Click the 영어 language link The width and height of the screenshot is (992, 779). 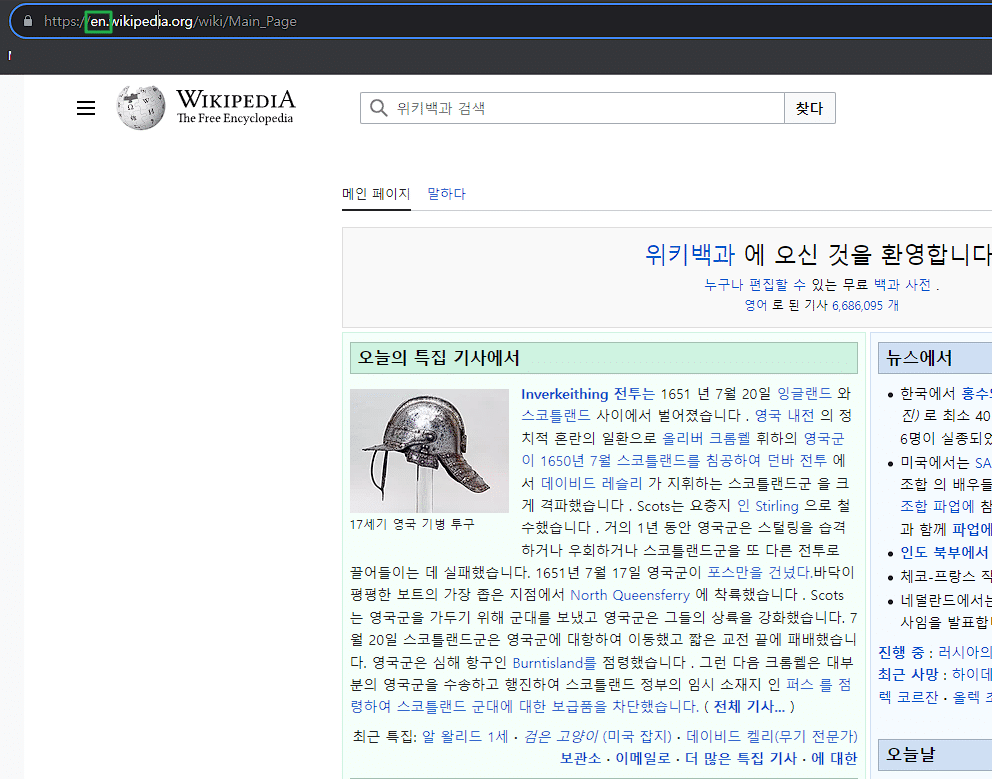click(x=755, y=305)
